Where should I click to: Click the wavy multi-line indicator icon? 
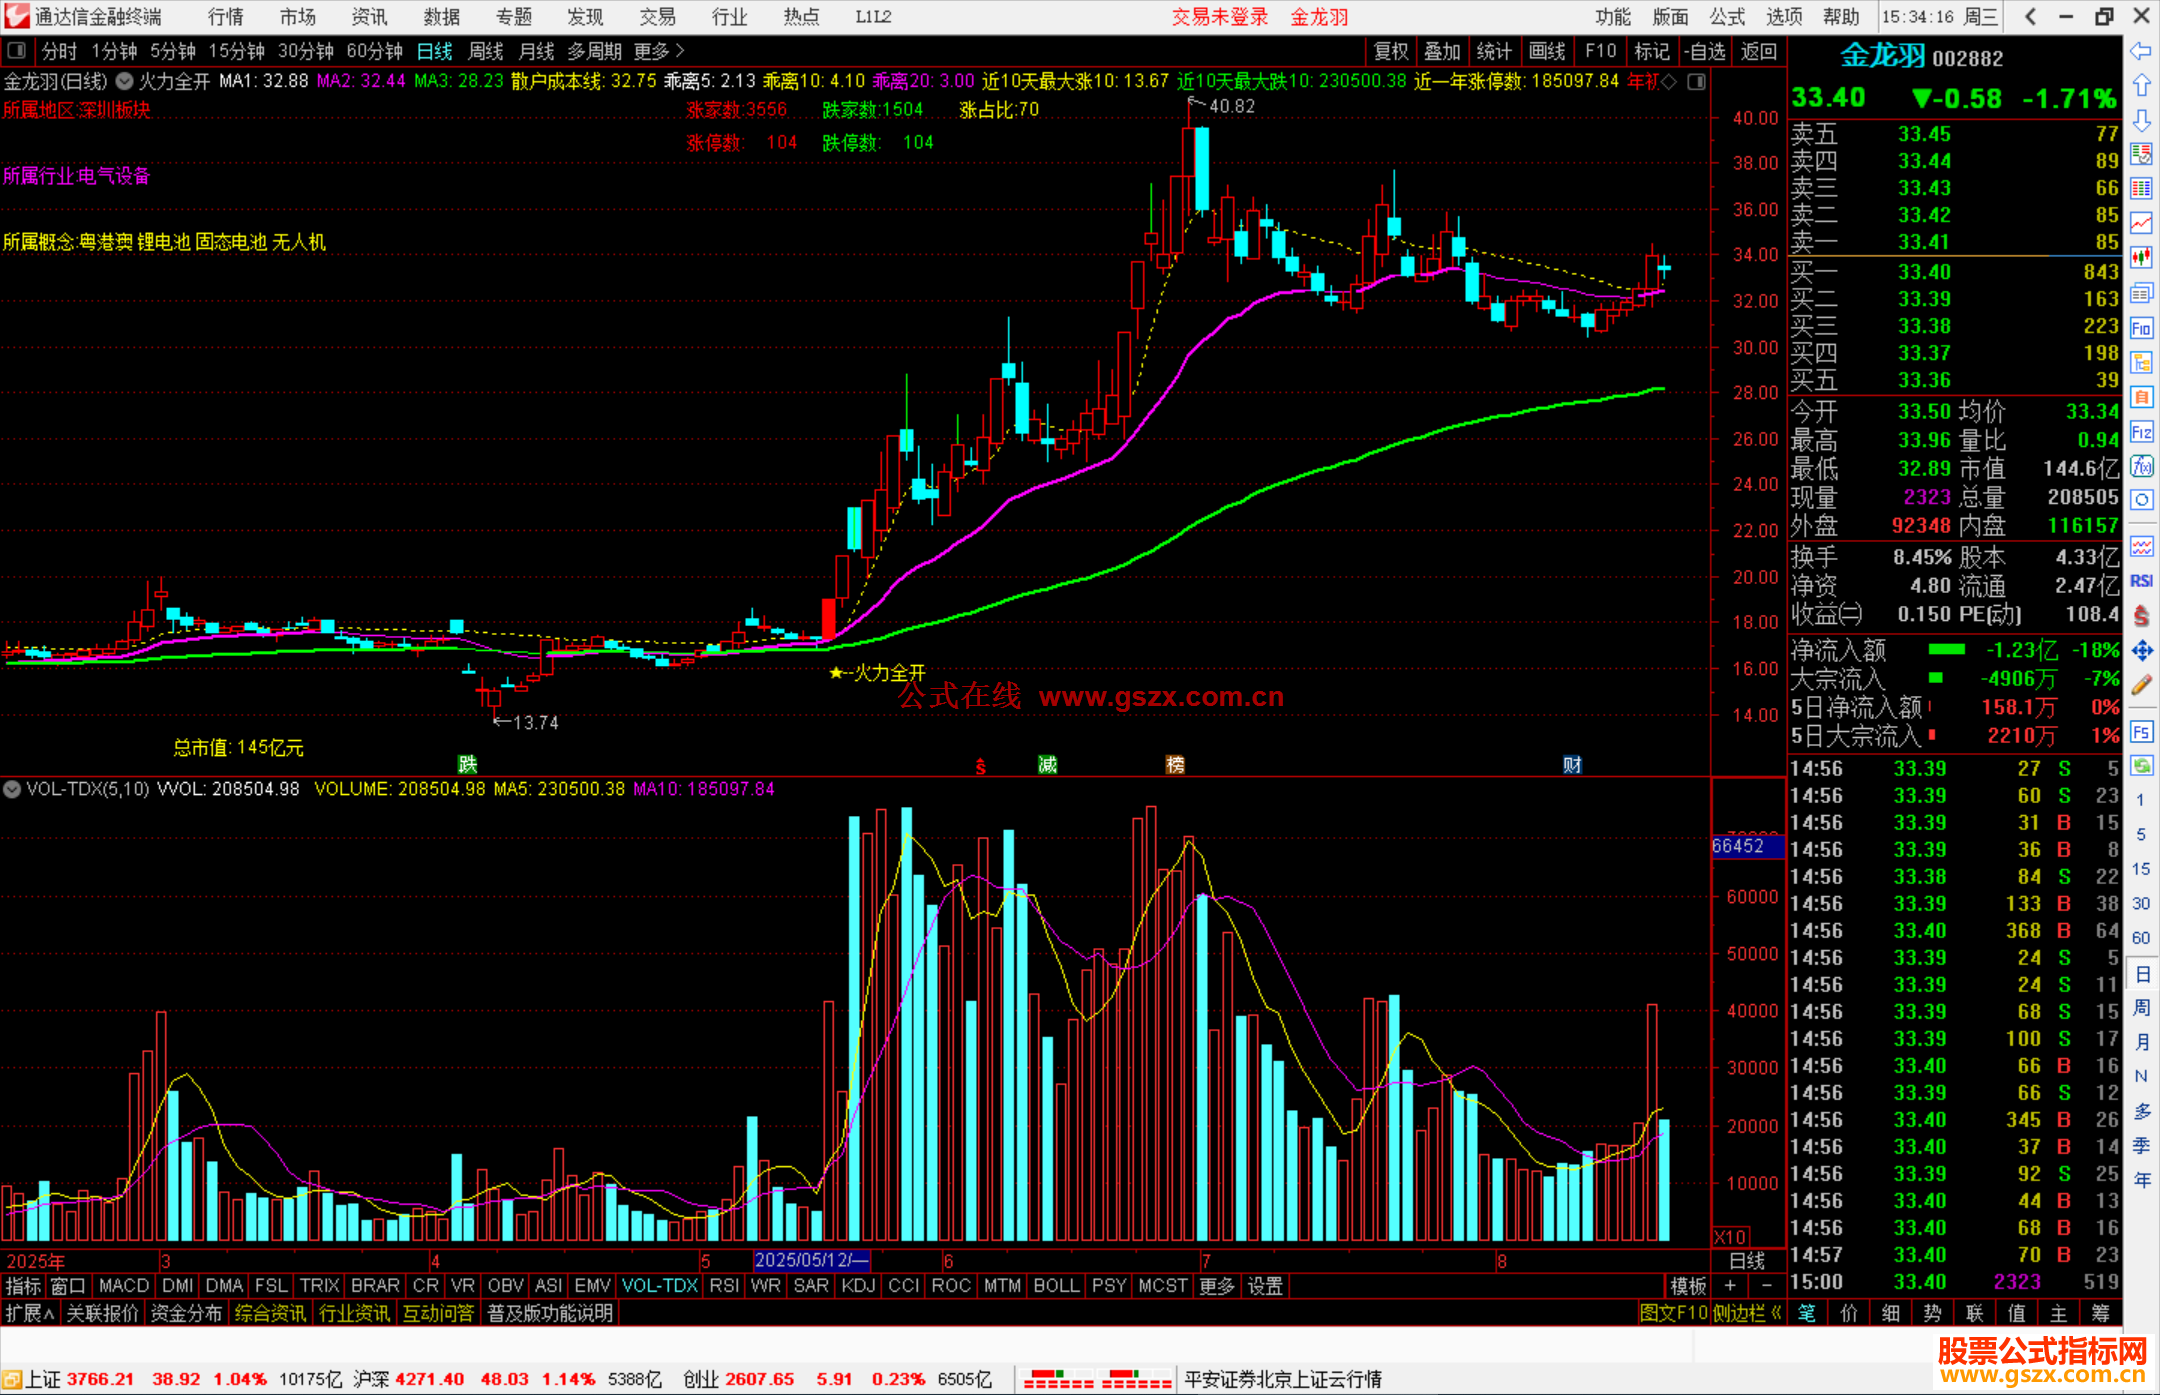coord(2141,546)
